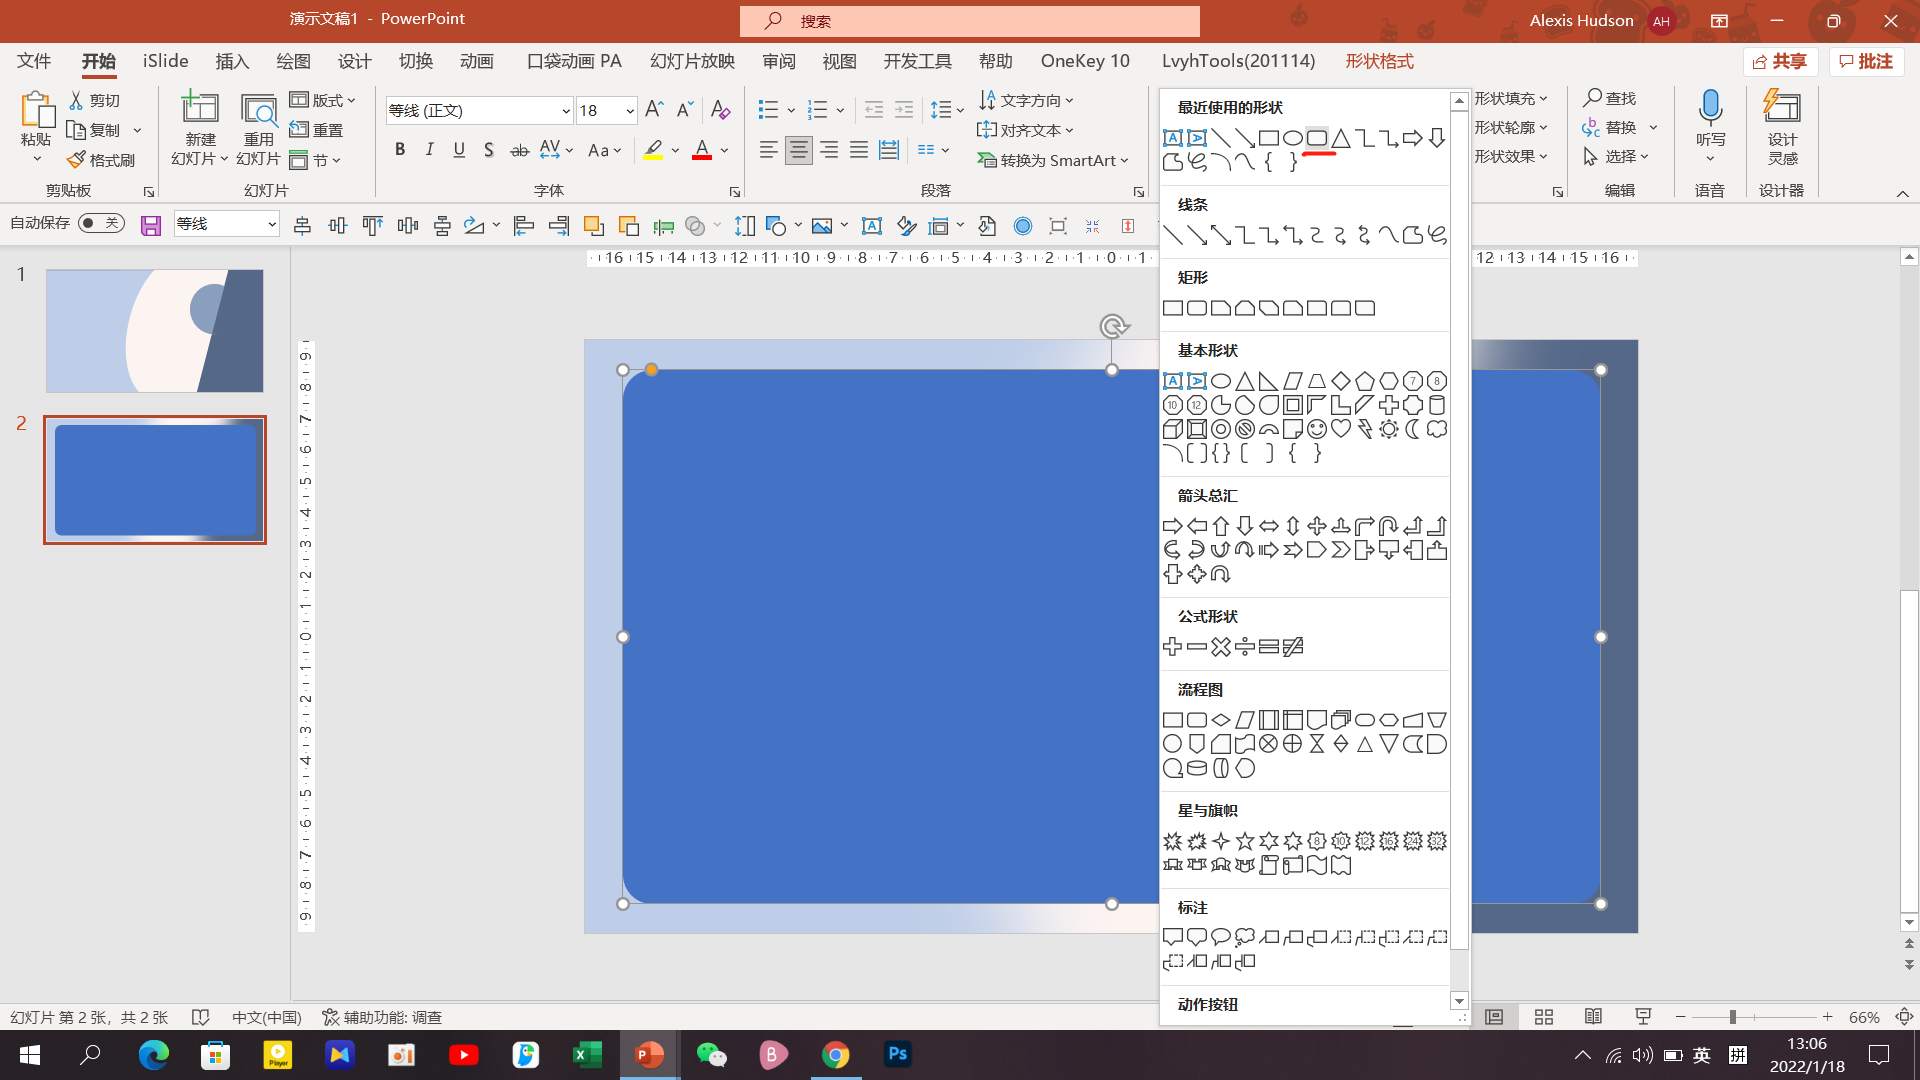
Task: Select the right arrow block shape
Action: (1172, 526)
